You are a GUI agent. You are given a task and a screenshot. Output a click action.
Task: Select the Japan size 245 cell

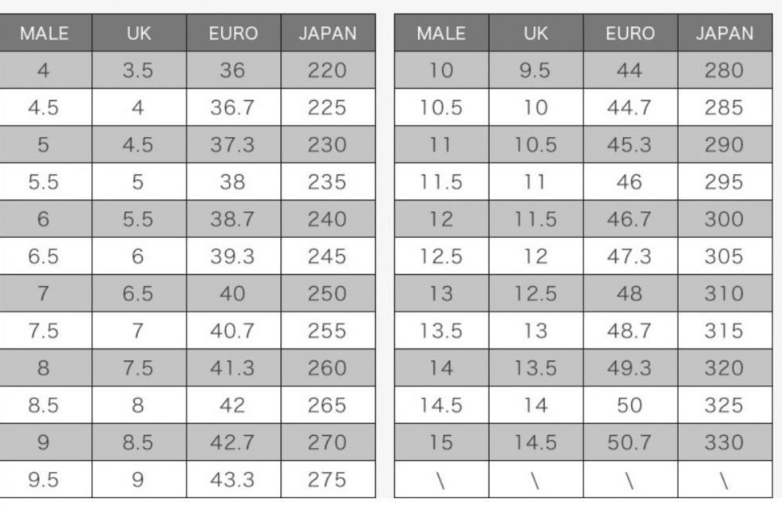point(328,257)
